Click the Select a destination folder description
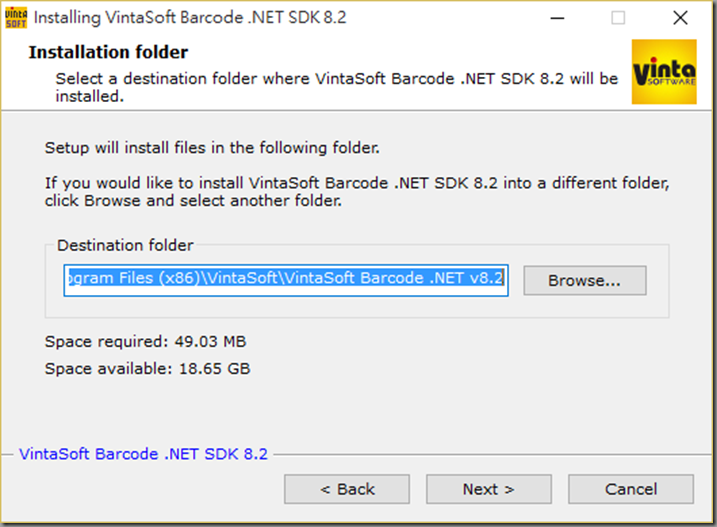The width and height of the screenshot is (717, 527). pos(337,87)
